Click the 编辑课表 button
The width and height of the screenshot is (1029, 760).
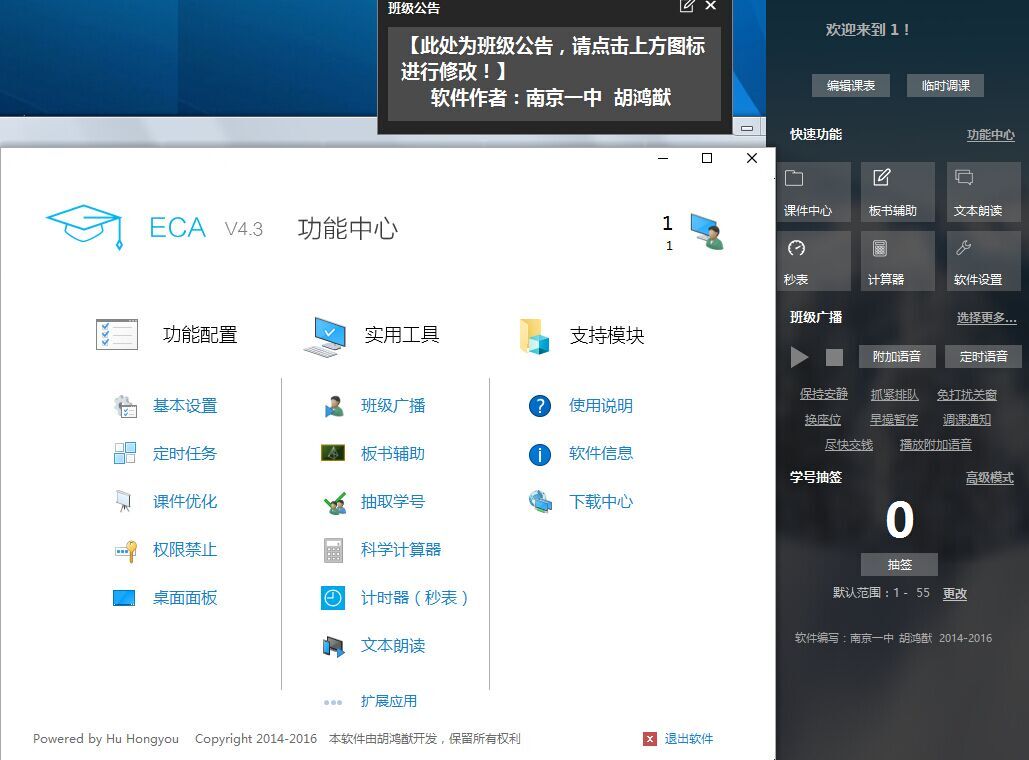(x=850, y=85)
